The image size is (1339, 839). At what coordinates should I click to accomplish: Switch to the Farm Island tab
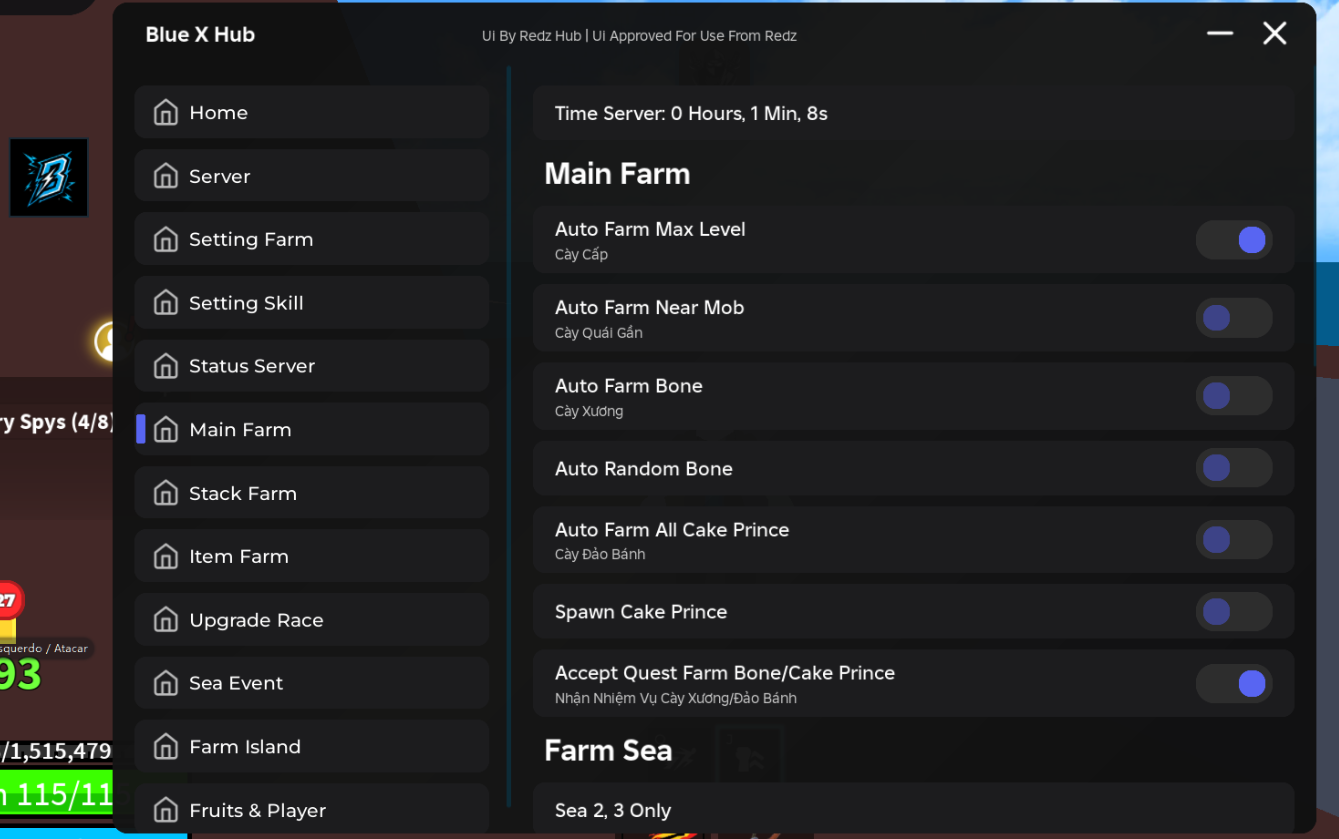(x=311, y=747)
